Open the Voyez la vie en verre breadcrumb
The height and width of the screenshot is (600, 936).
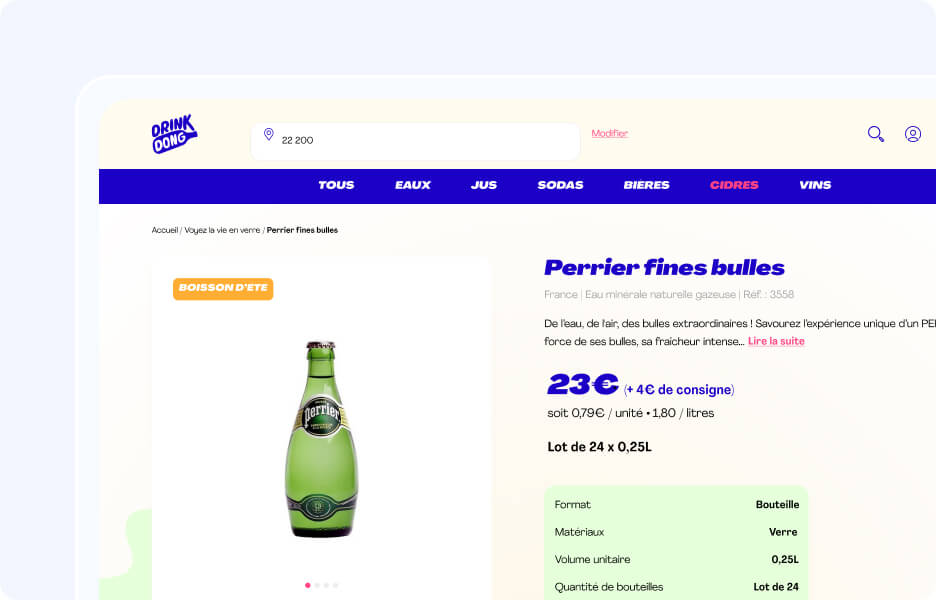point(222,230)
